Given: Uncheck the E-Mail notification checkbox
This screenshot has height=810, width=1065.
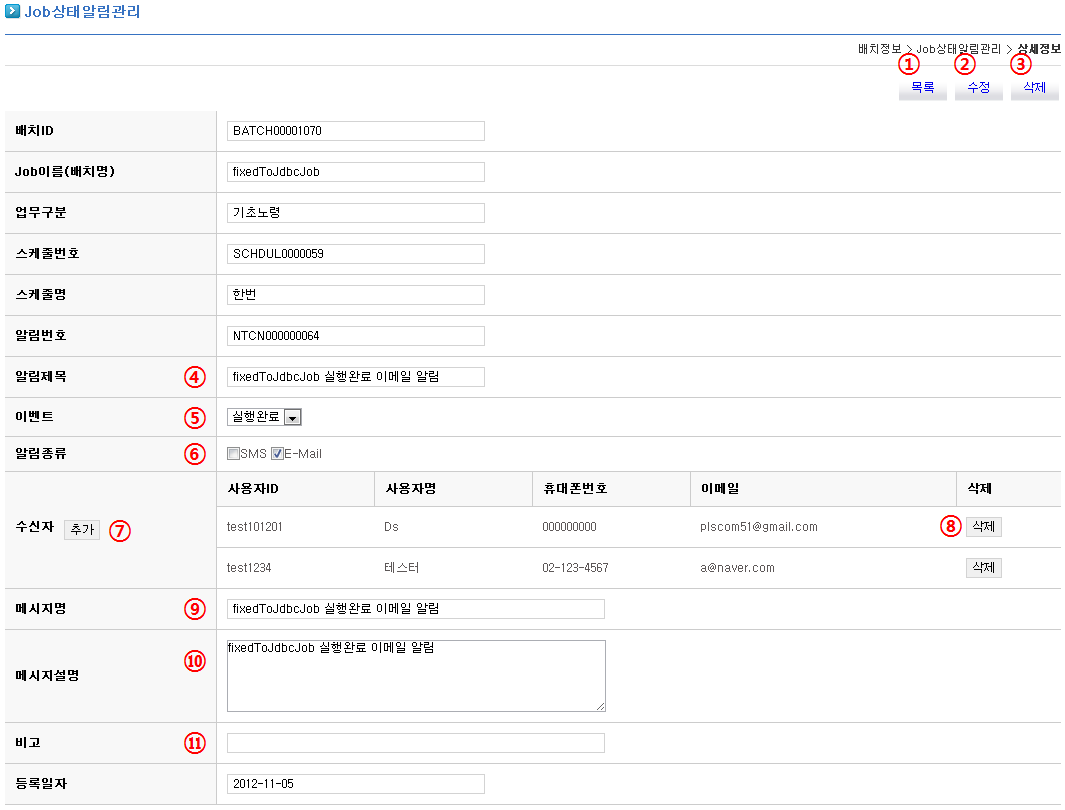Looking at the screenshot, I should tap(277, 454).
